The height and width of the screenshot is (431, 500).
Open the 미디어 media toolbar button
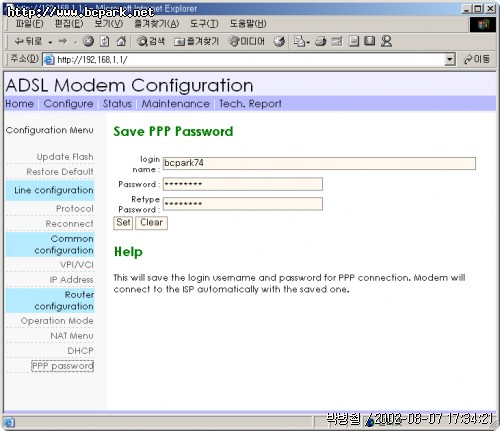[x=246, y=41]
